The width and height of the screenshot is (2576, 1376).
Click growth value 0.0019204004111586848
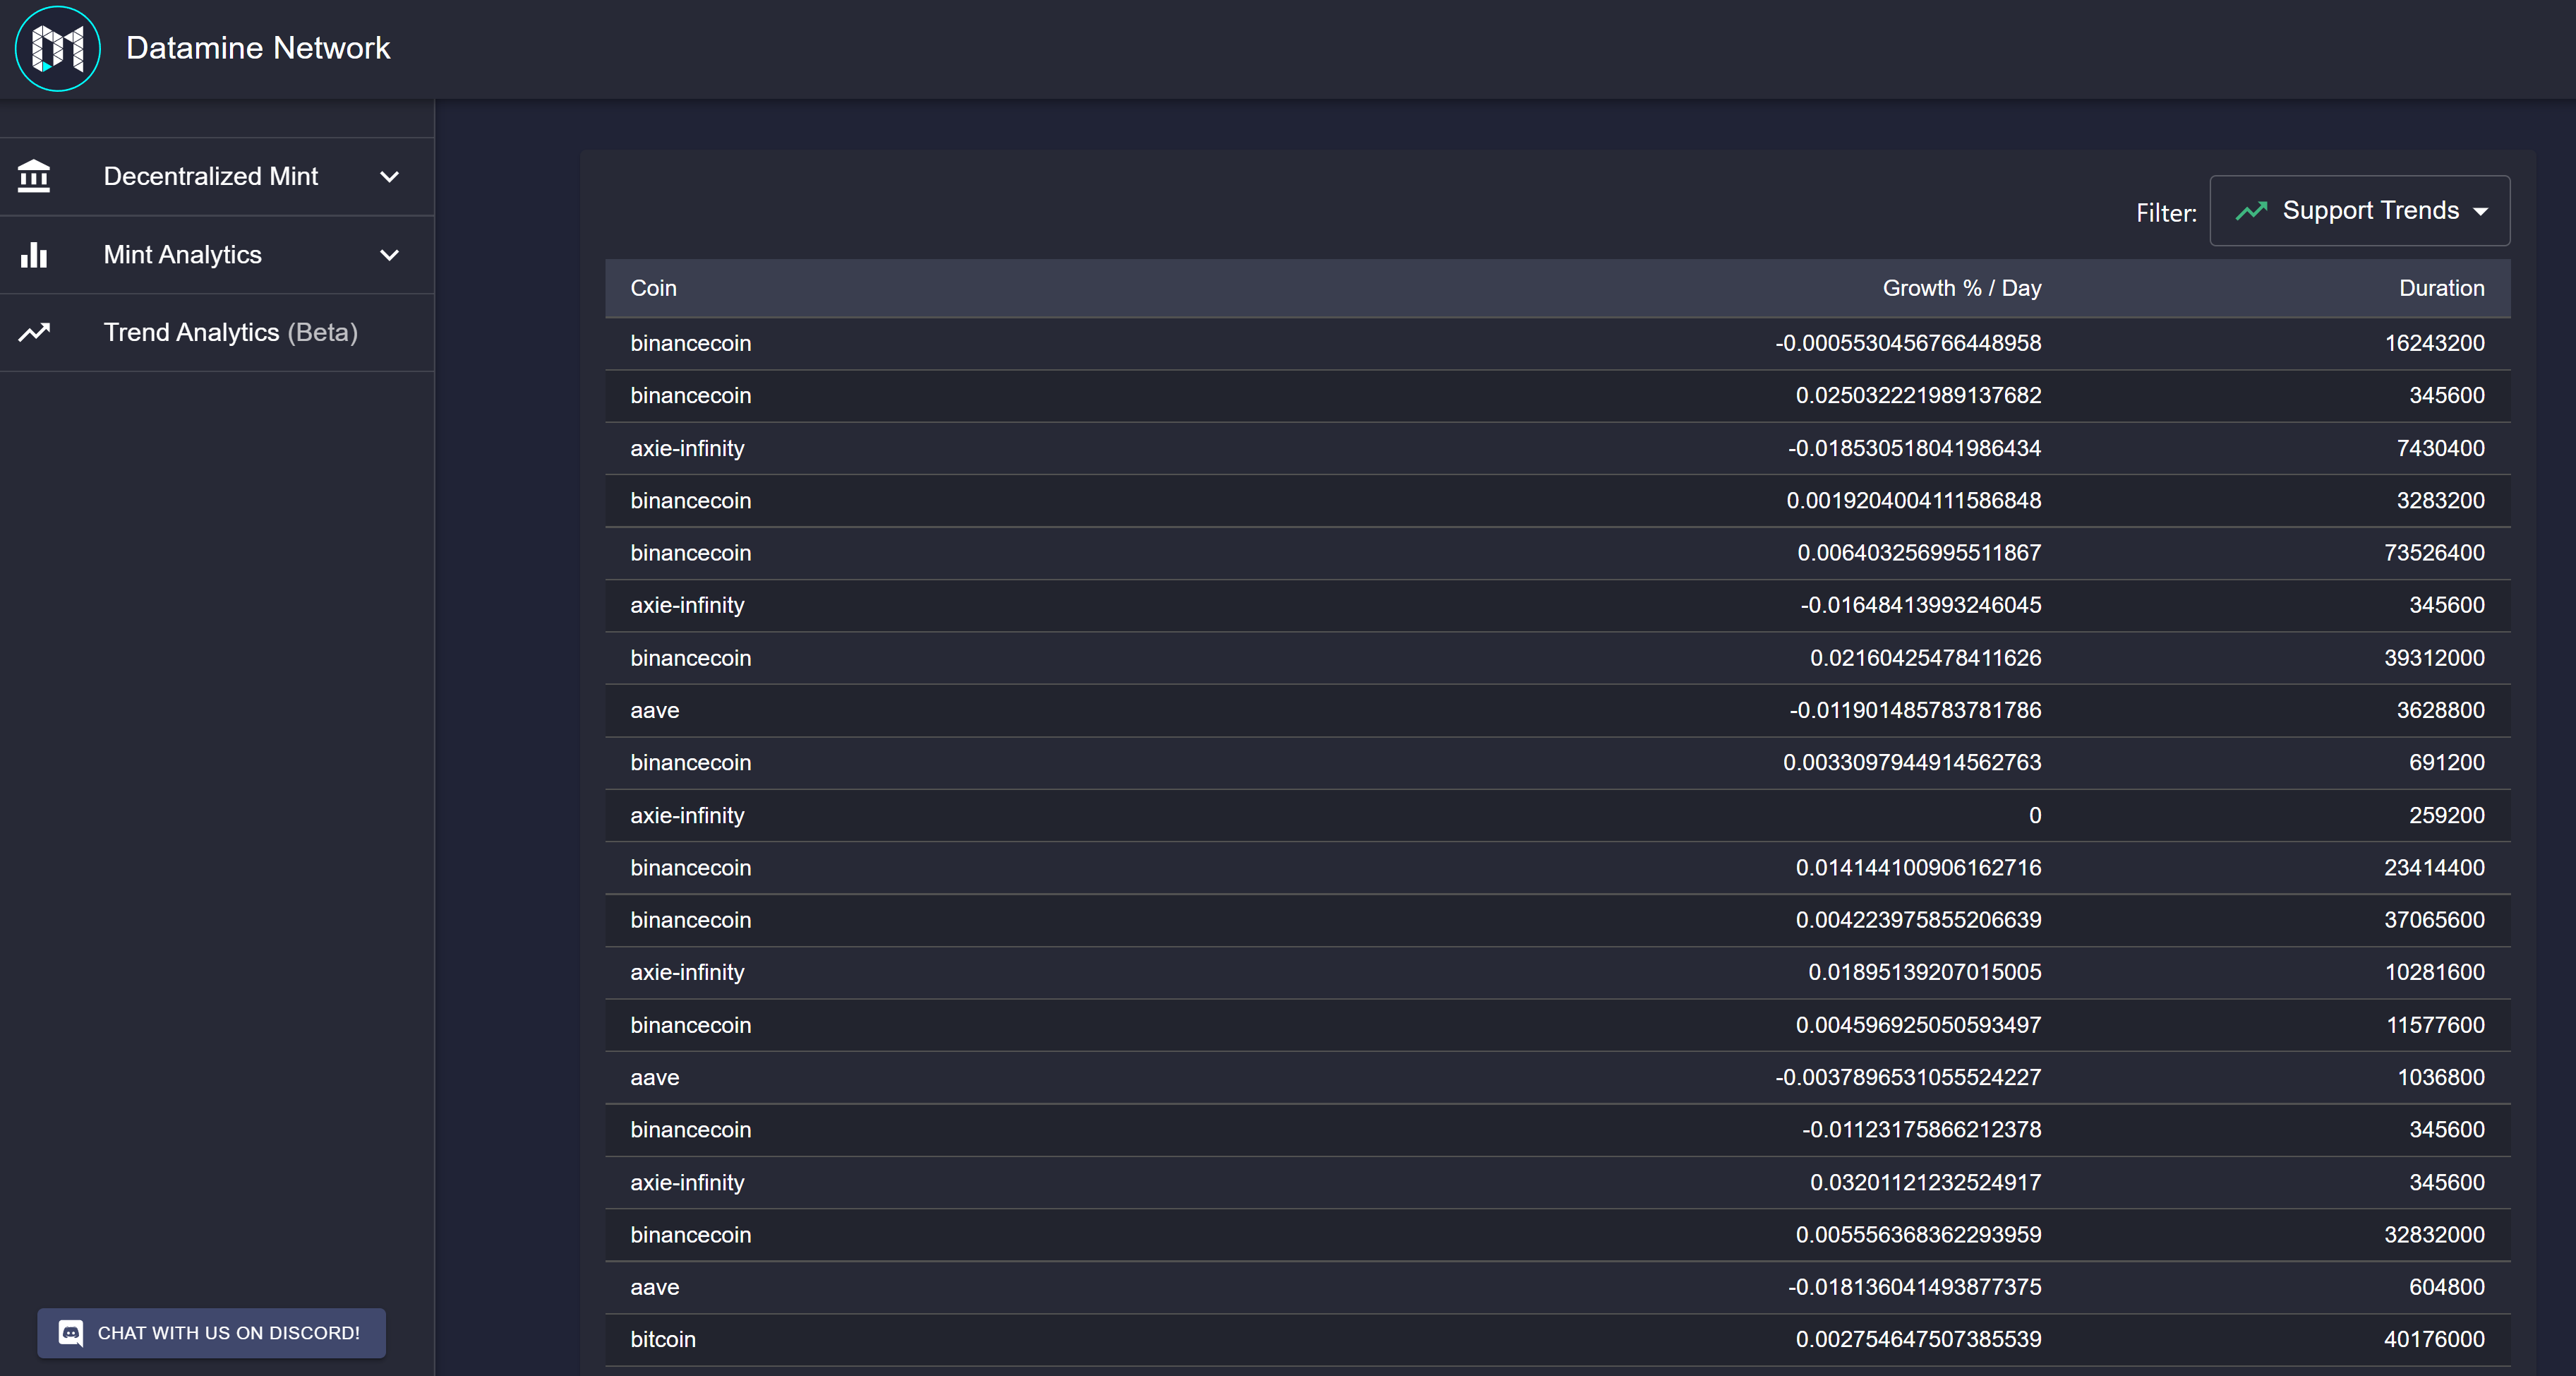point(1914,501)
